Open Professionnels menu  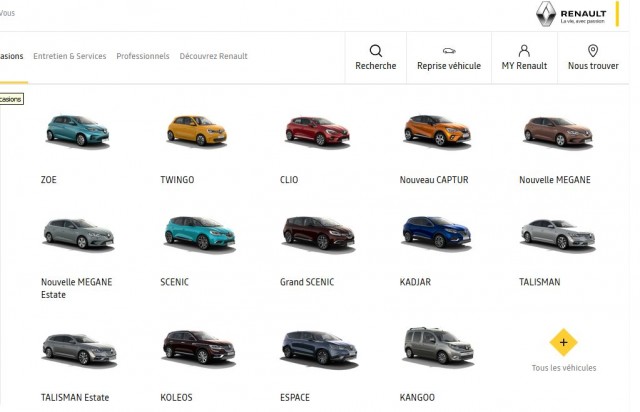(143, 56)
